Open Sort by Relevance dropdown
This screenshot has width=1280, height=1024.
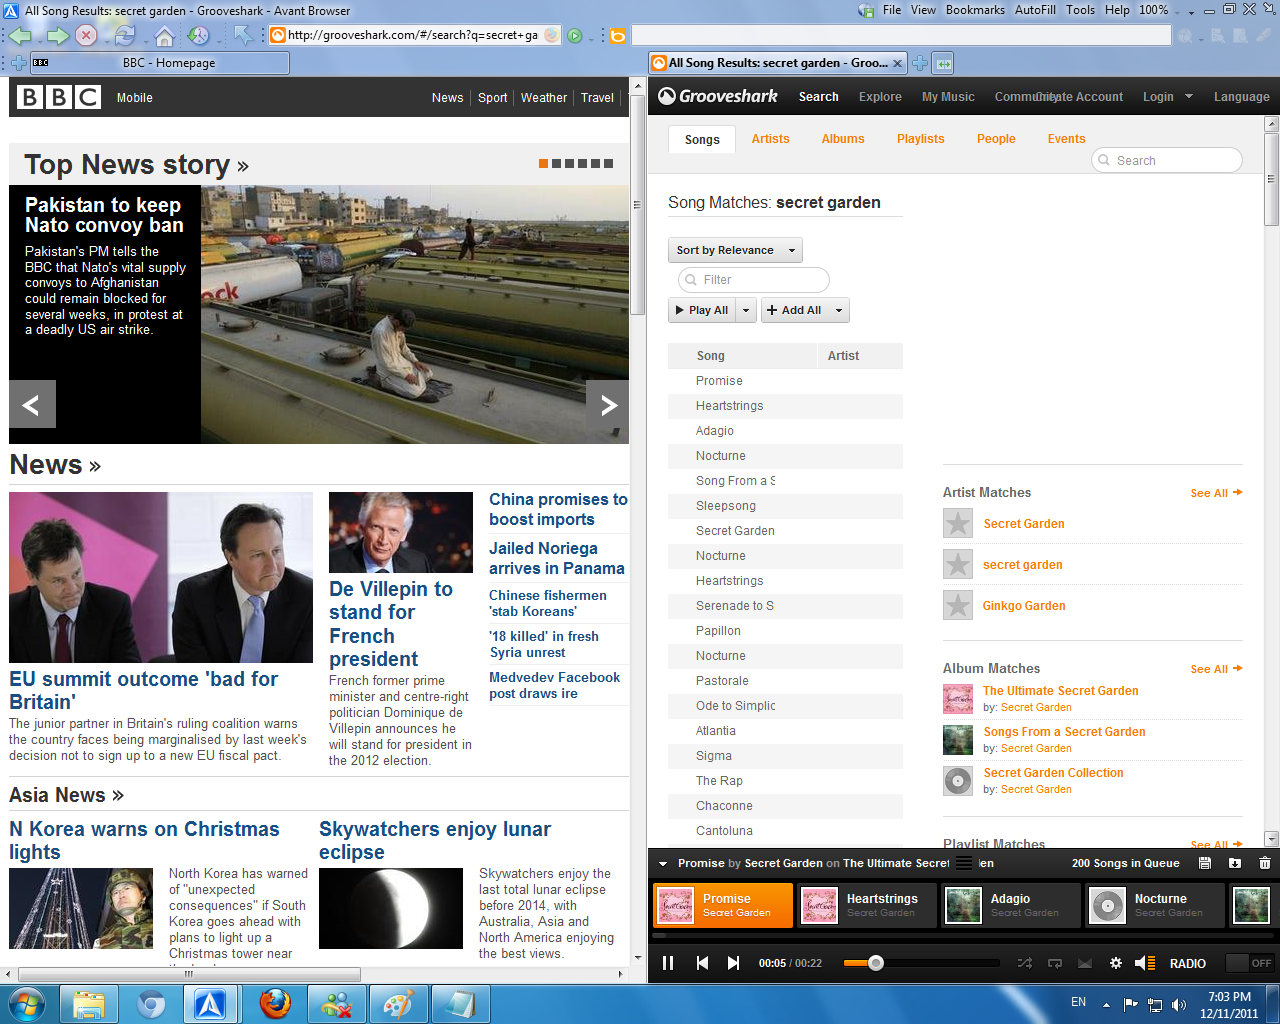click(x=735, y=250)
